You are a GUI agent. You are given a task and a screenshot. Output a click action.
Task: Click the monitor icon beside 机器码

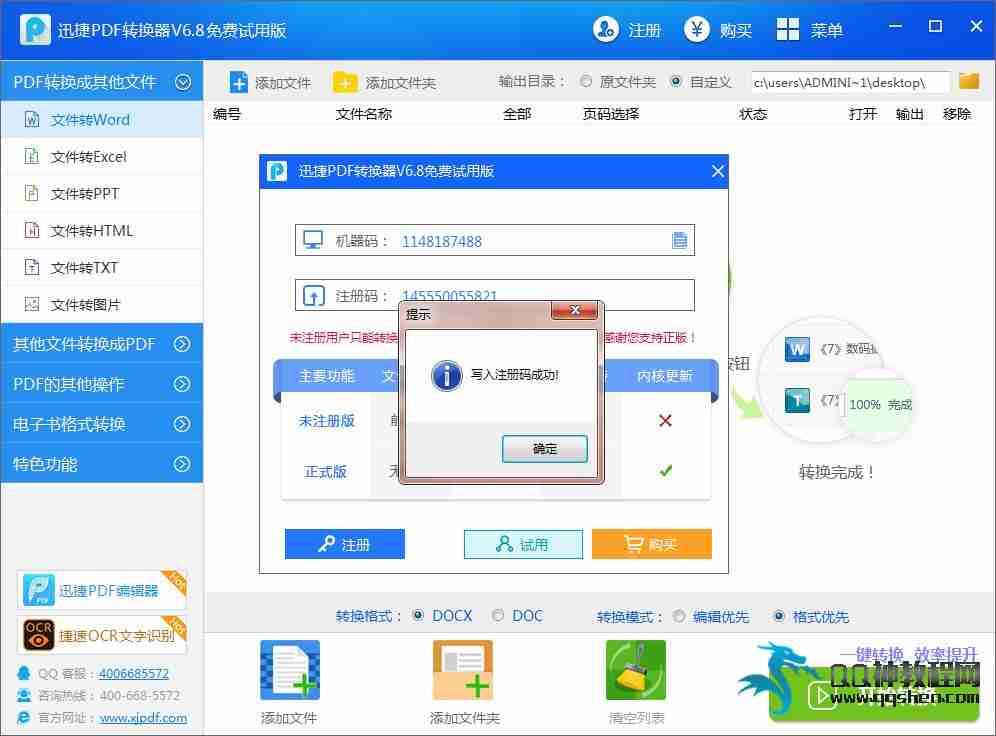click(x=313, y=240)
